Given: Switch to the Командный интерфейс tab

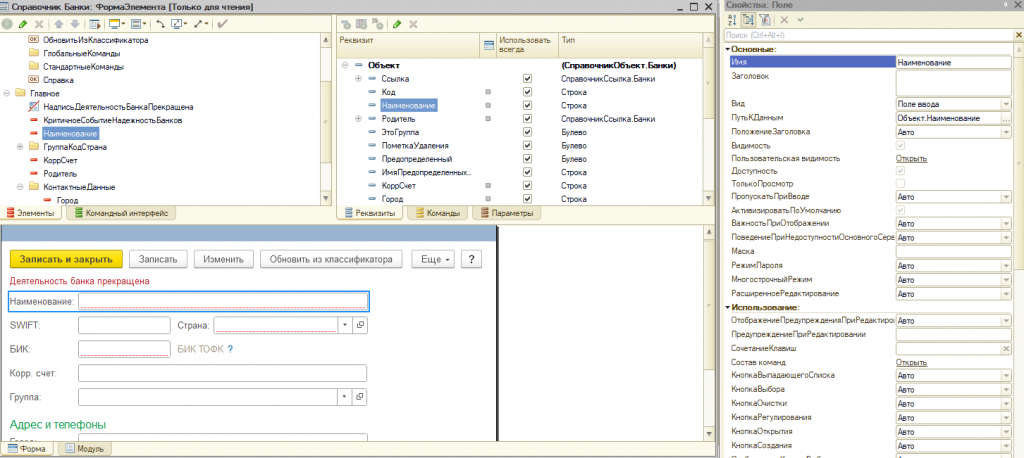Looking at the screenshot, I should pos(121,213).
